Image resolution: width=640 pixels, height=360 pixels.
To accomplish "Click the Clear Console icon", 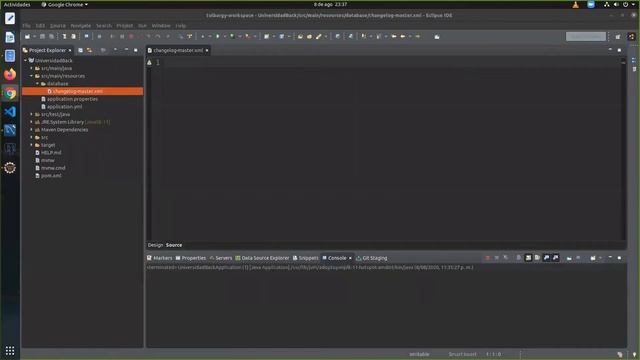I will (x=519, y=258).
